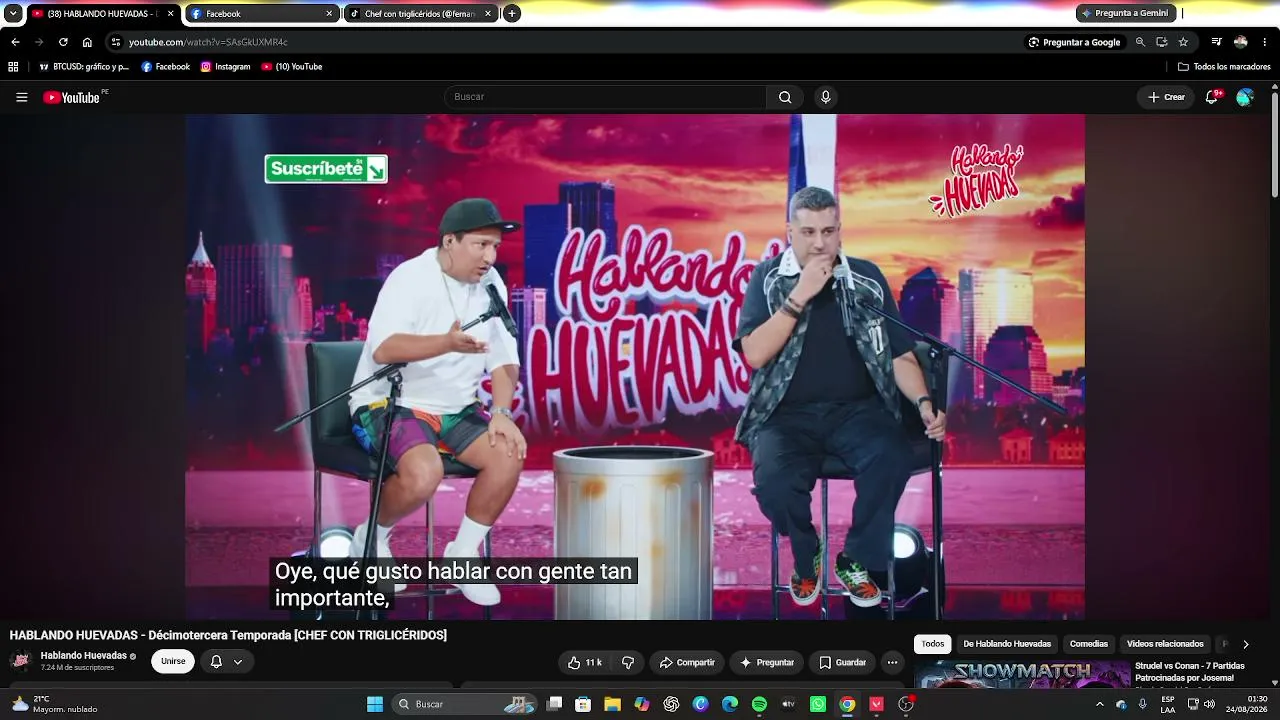Open the BTCUSD gráfico bookmark
This screenshot has height=720, width=1280.
84,67
